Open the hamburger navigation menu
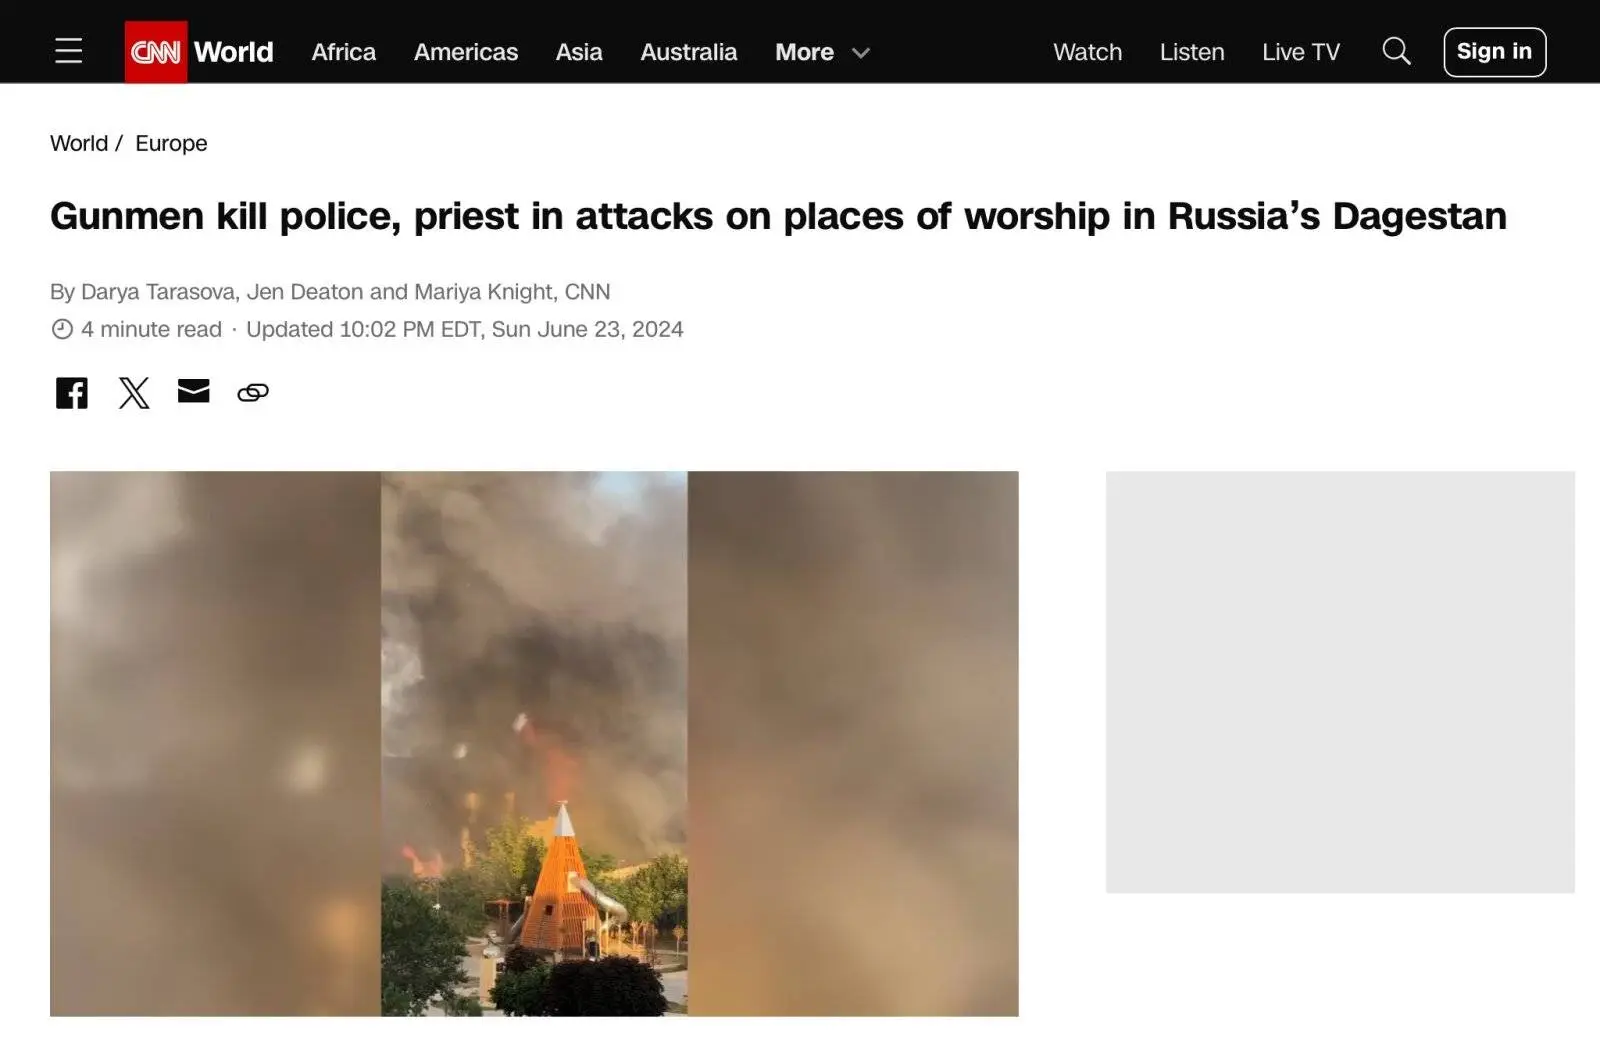 [68, 51]
